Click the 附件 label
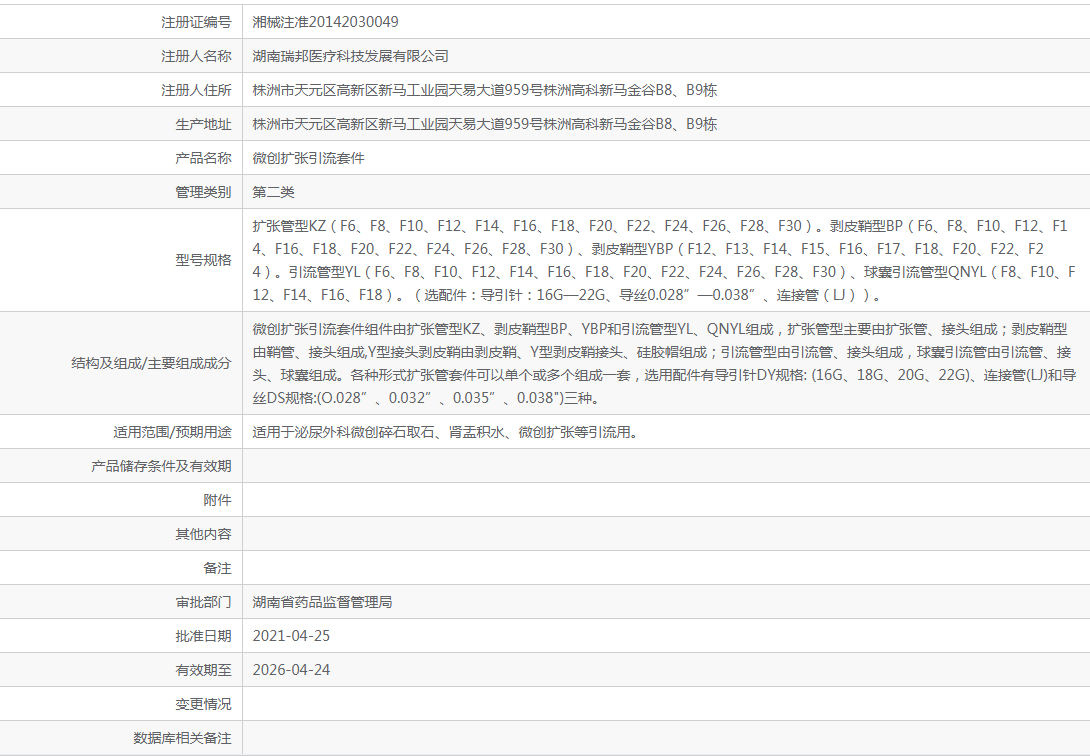This screenshot has height=756, width=1090. click(217, 500)
